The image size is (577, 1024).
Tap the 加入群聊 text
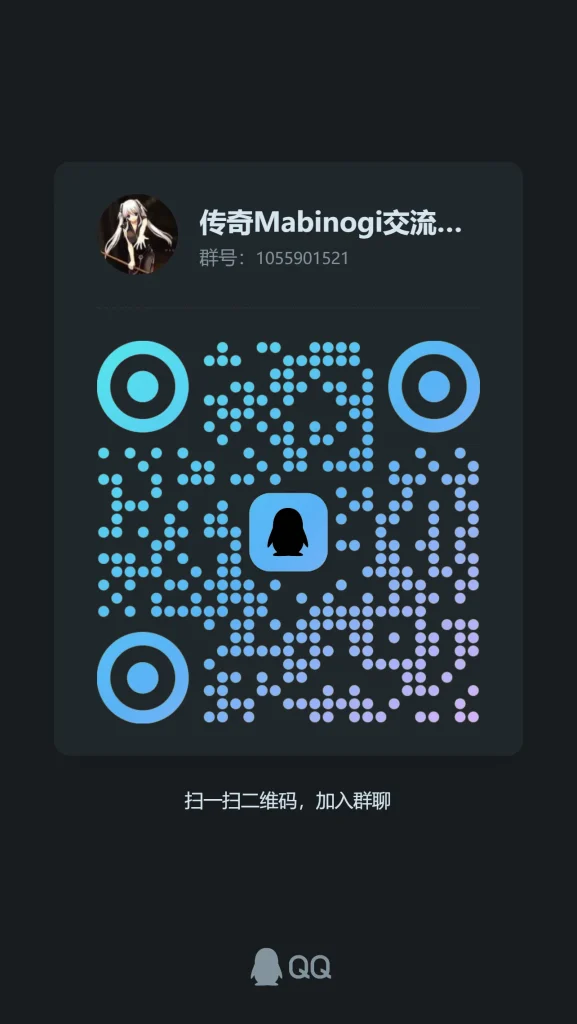click(353, 801)
